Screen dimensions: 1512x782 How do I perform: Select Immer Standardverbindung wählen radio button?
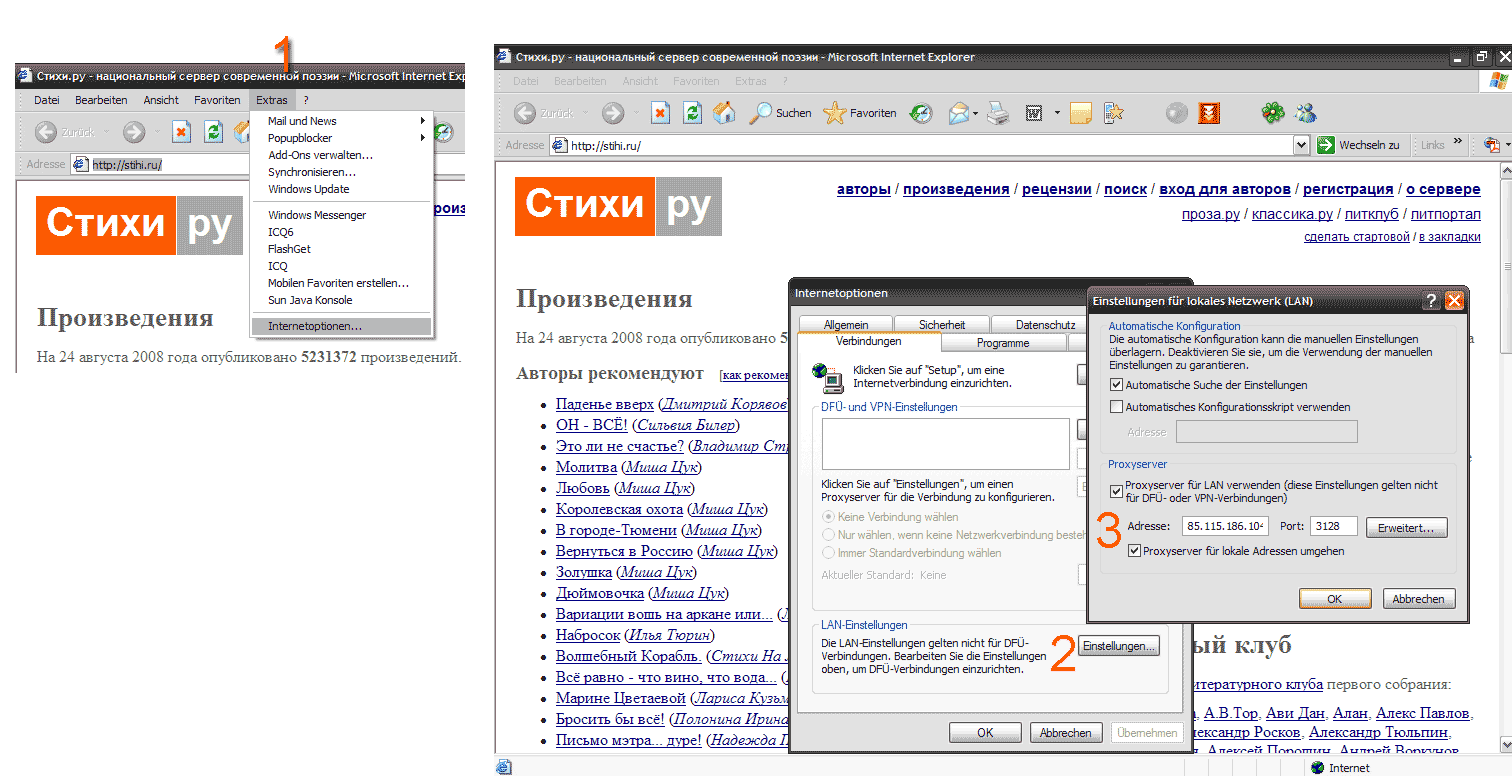(828, 553)
